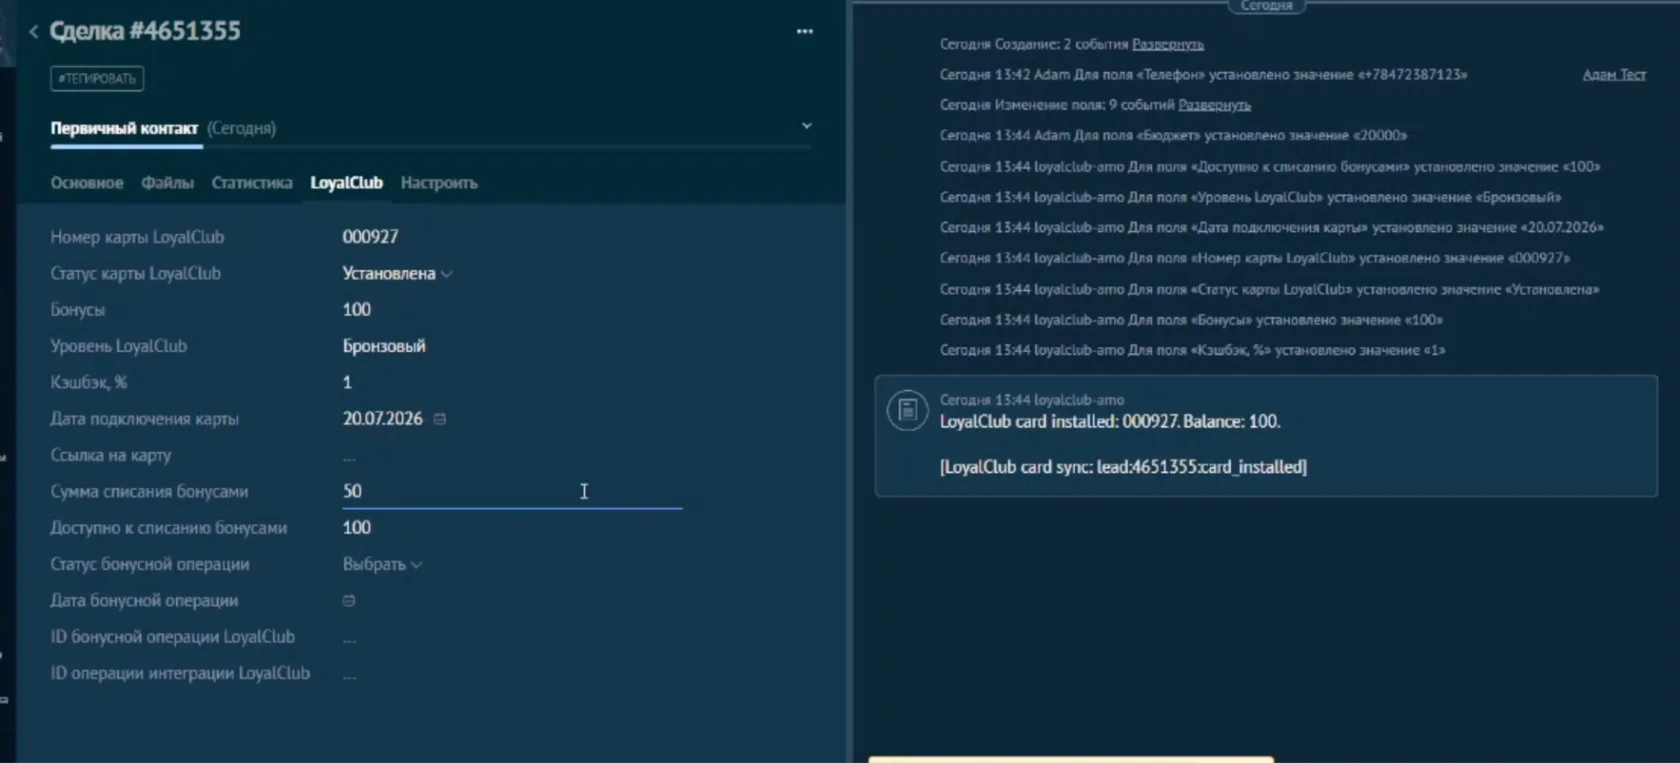Click the Статус карты LoyalClub field label
Viewport: 1680px width, 763px height.
(x=136, y=273)
